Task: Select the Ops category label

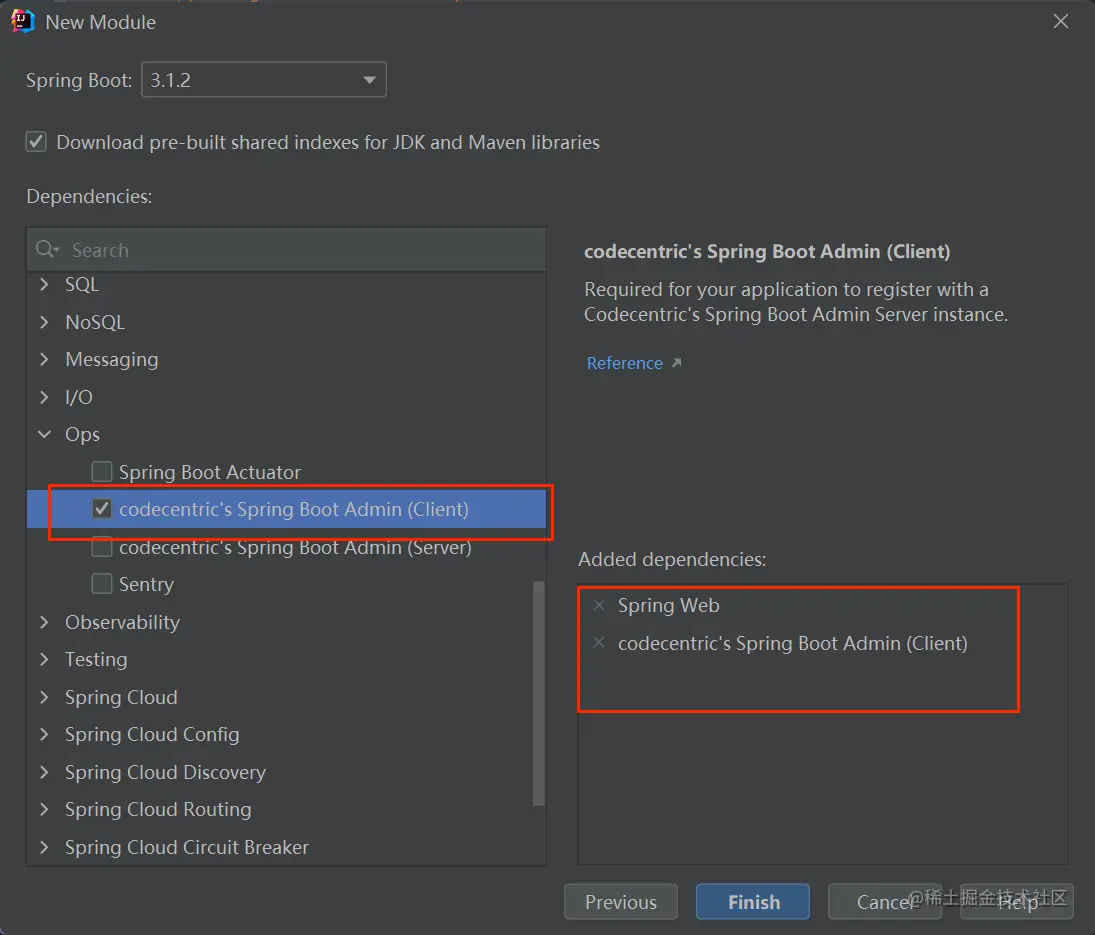Action: (x=82, y=434)
